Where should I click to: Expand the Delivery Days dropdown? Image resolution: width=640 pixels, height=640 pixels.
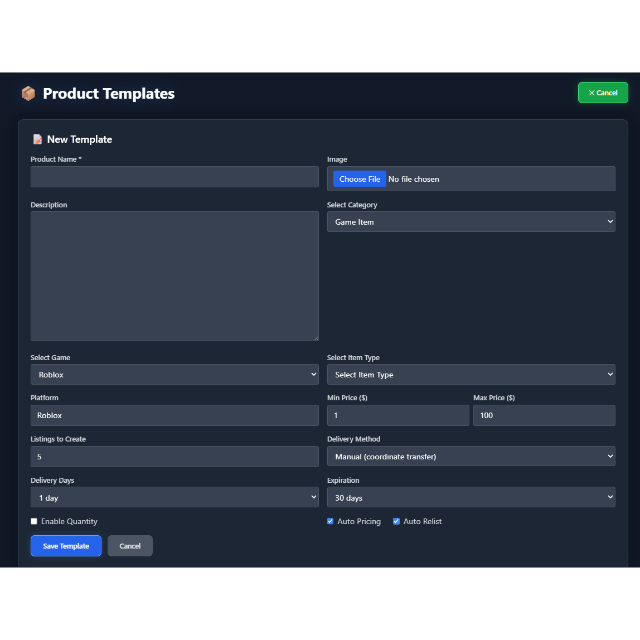coord(174,497)
